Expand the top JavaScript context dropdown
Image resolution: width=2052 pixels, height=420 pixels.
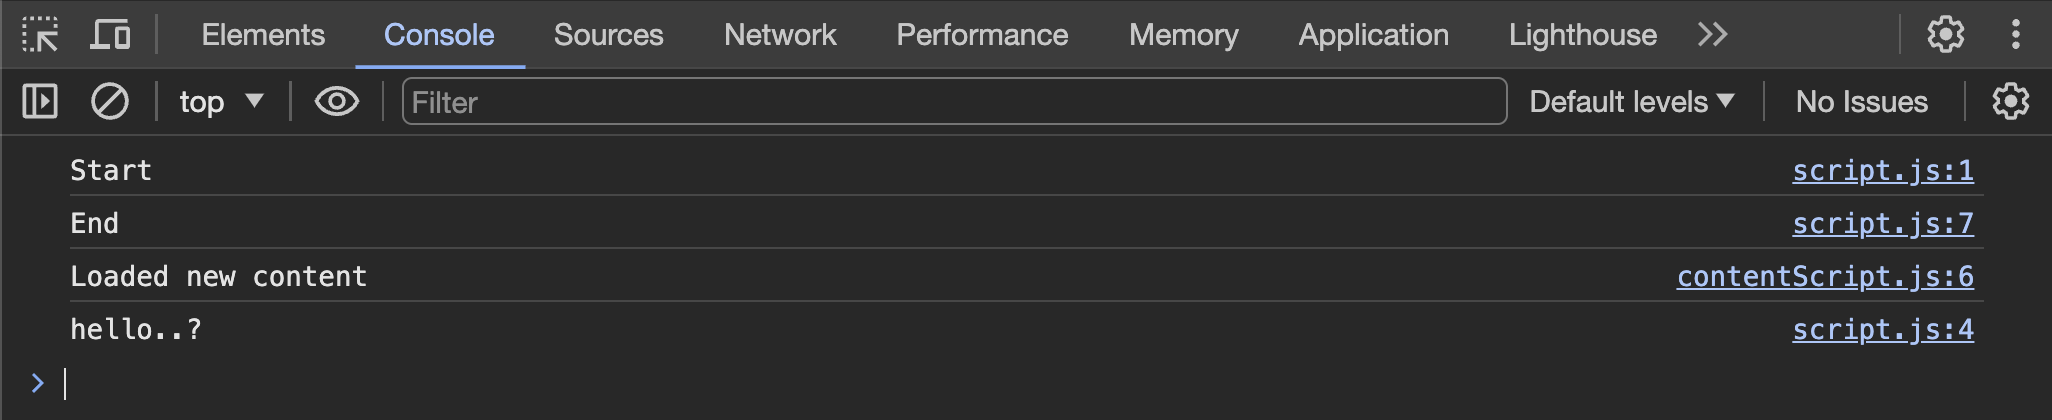point(221,101)
